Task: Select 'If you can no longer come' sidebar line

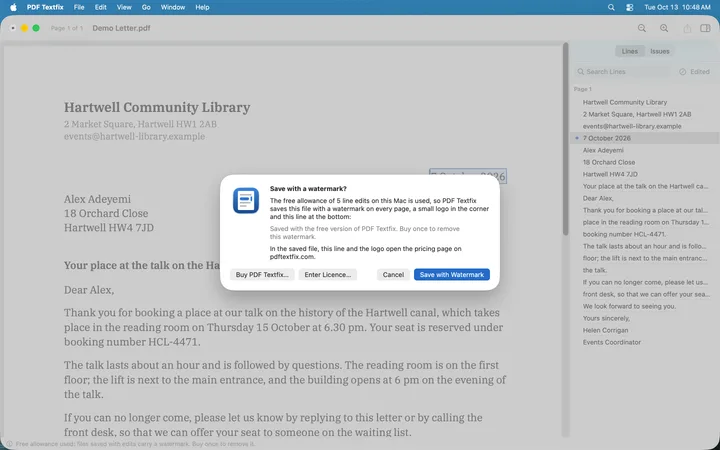Action: click(x=645, y=282)
